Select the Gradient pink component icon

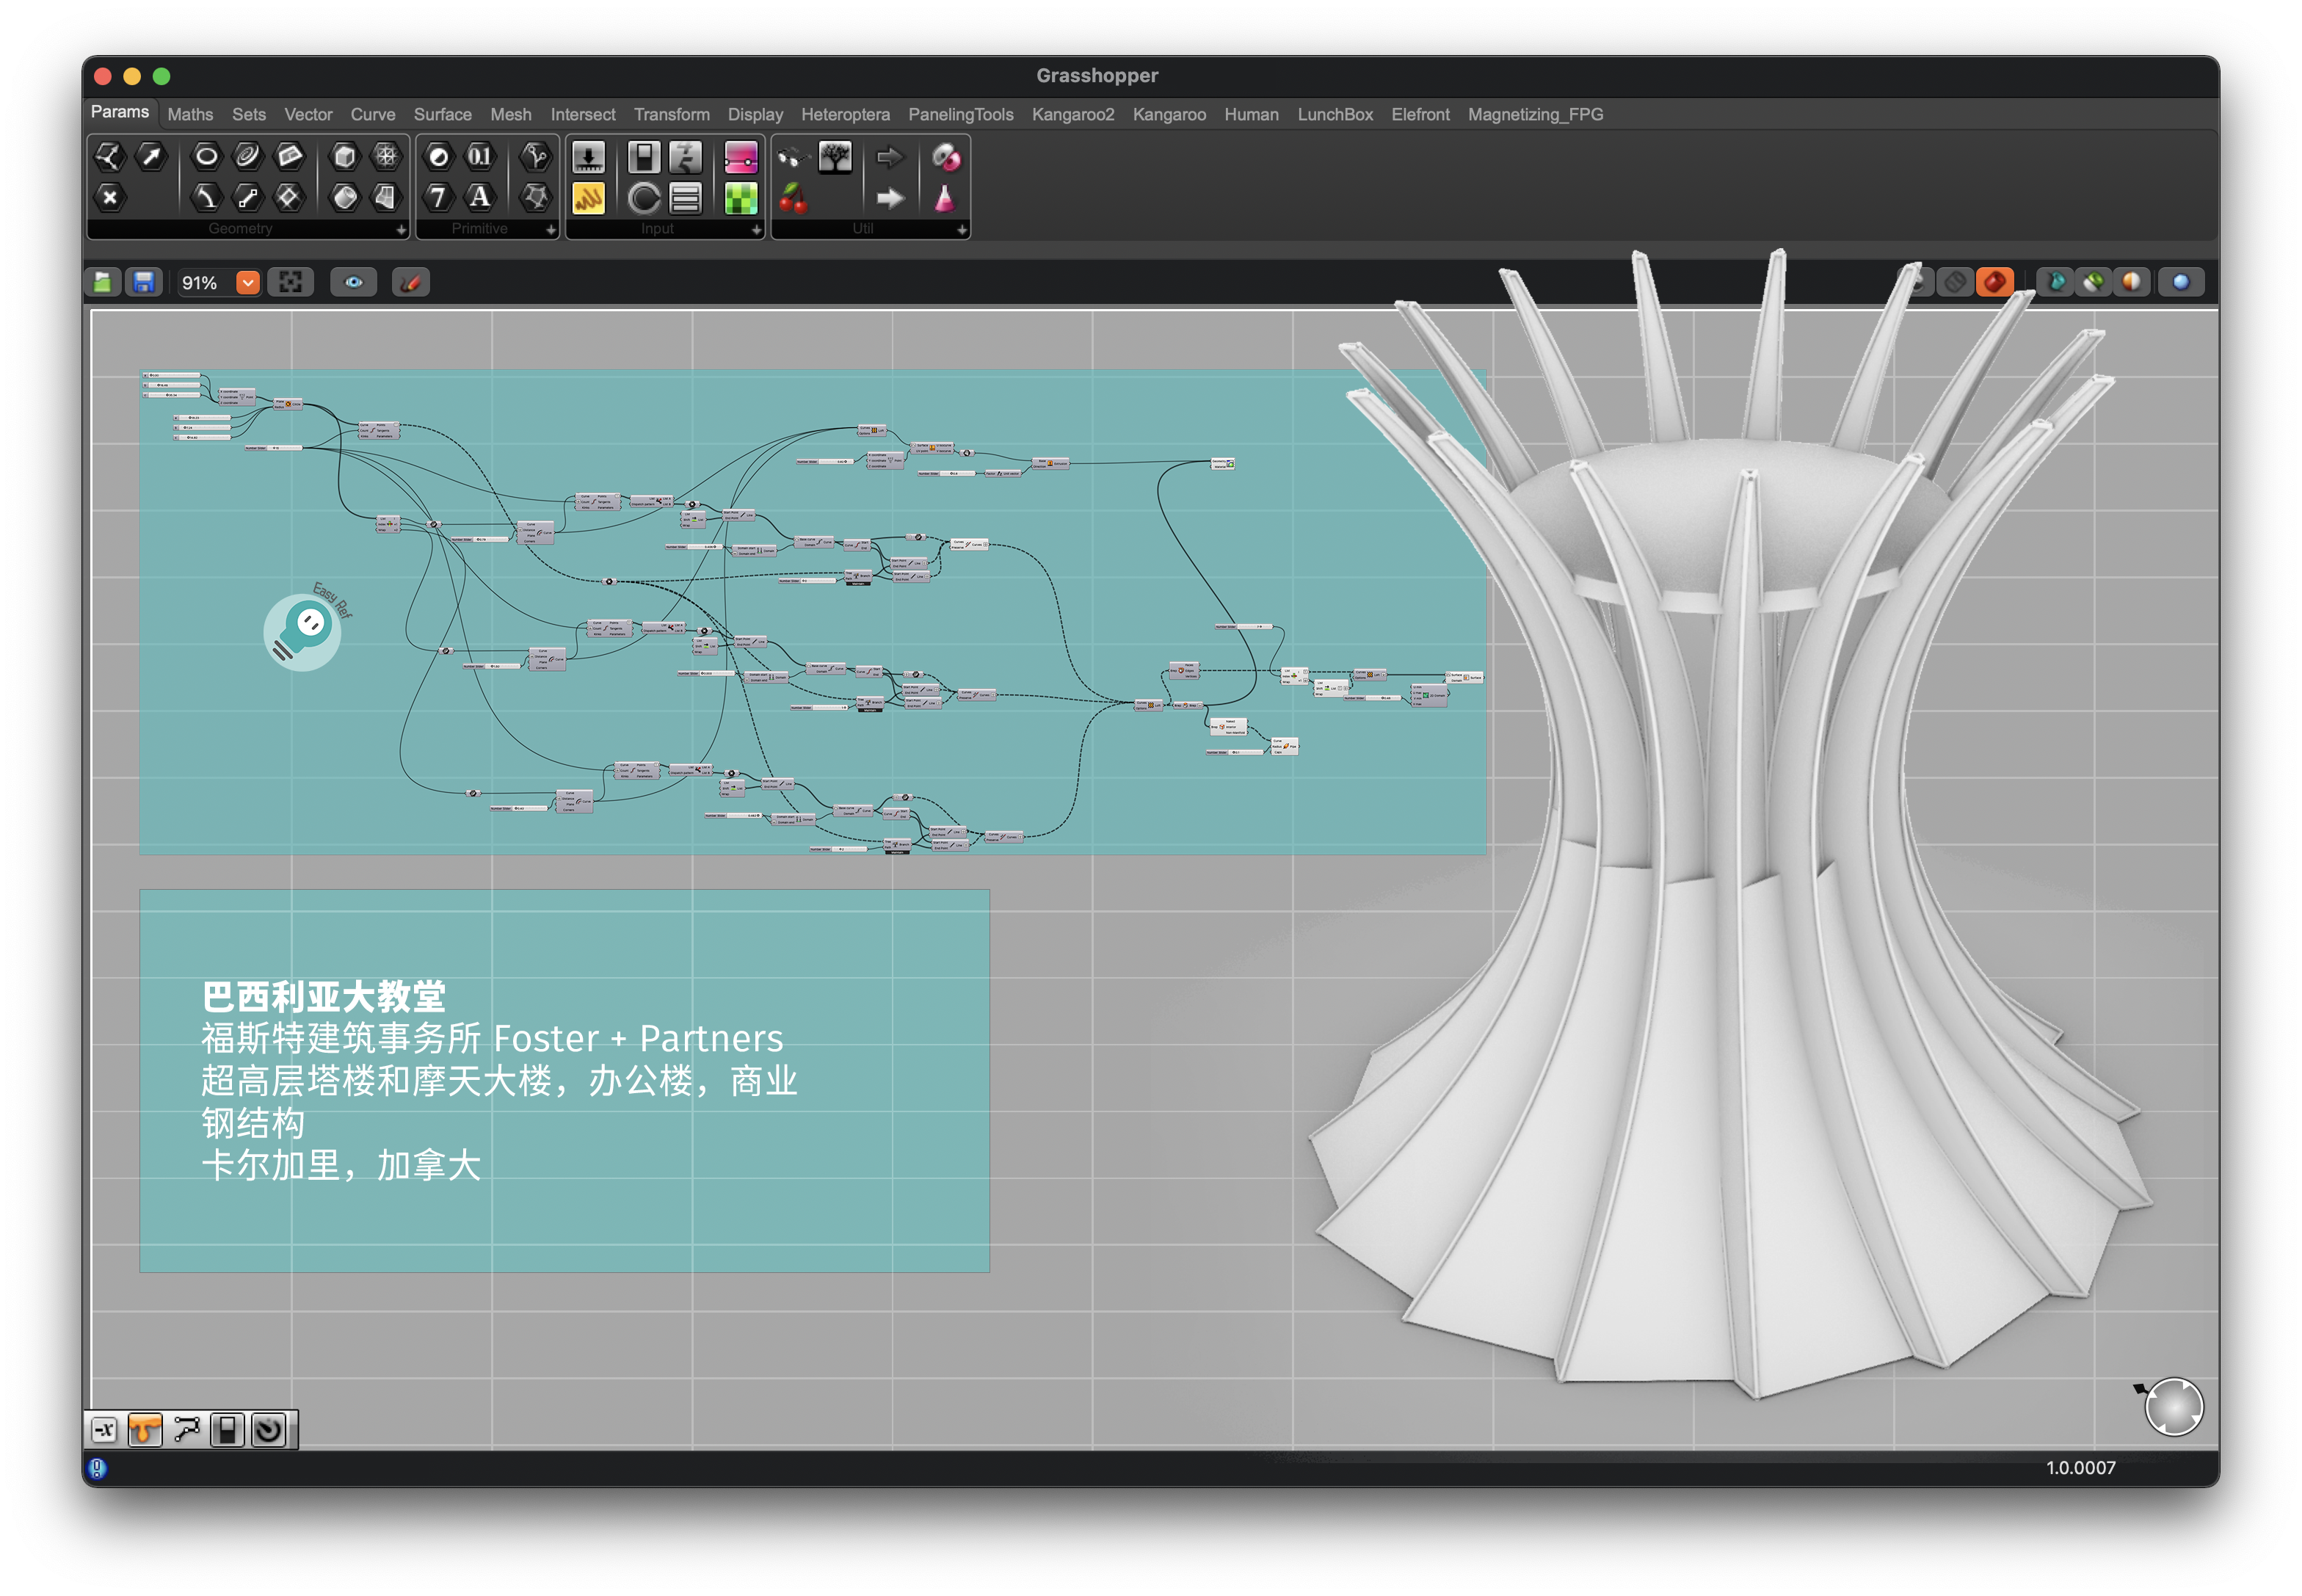coord(740,157)
